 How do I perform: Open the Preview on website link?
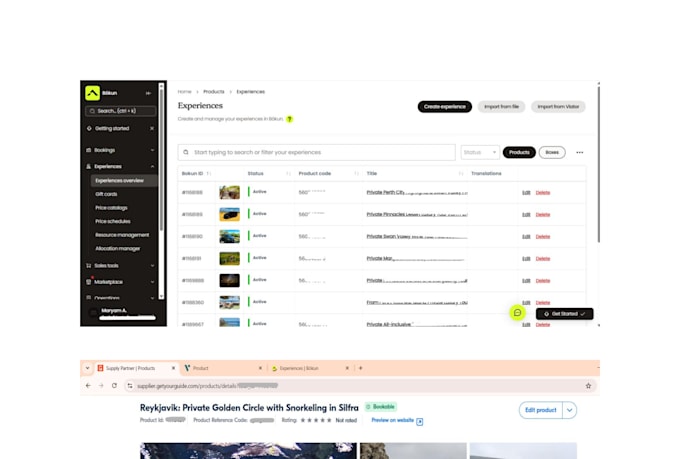coord(393,420)
